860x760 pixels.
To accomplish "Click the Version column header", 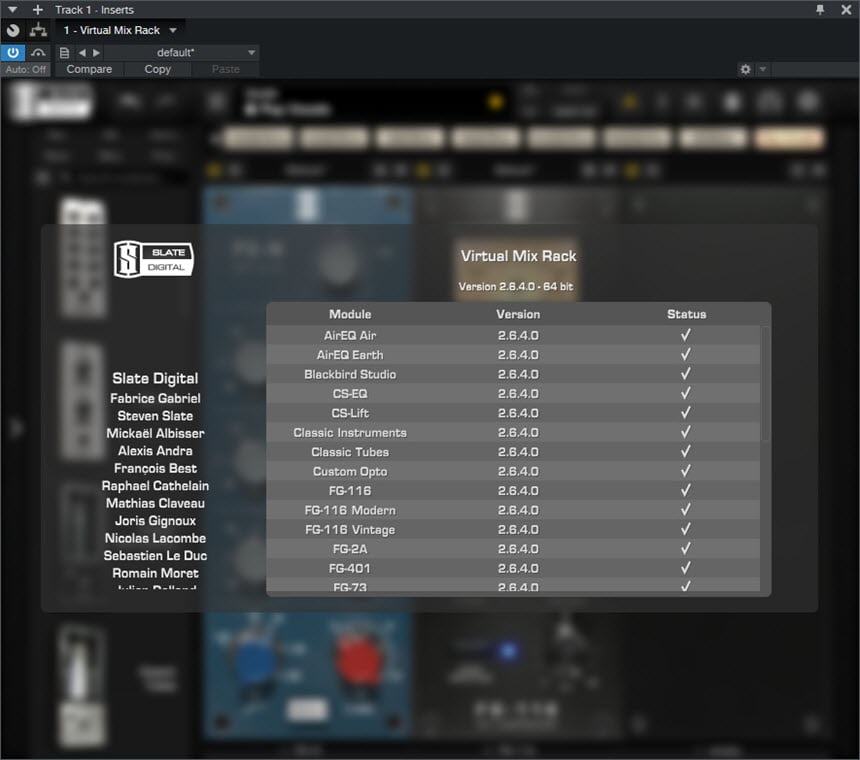I will (518, 314).
